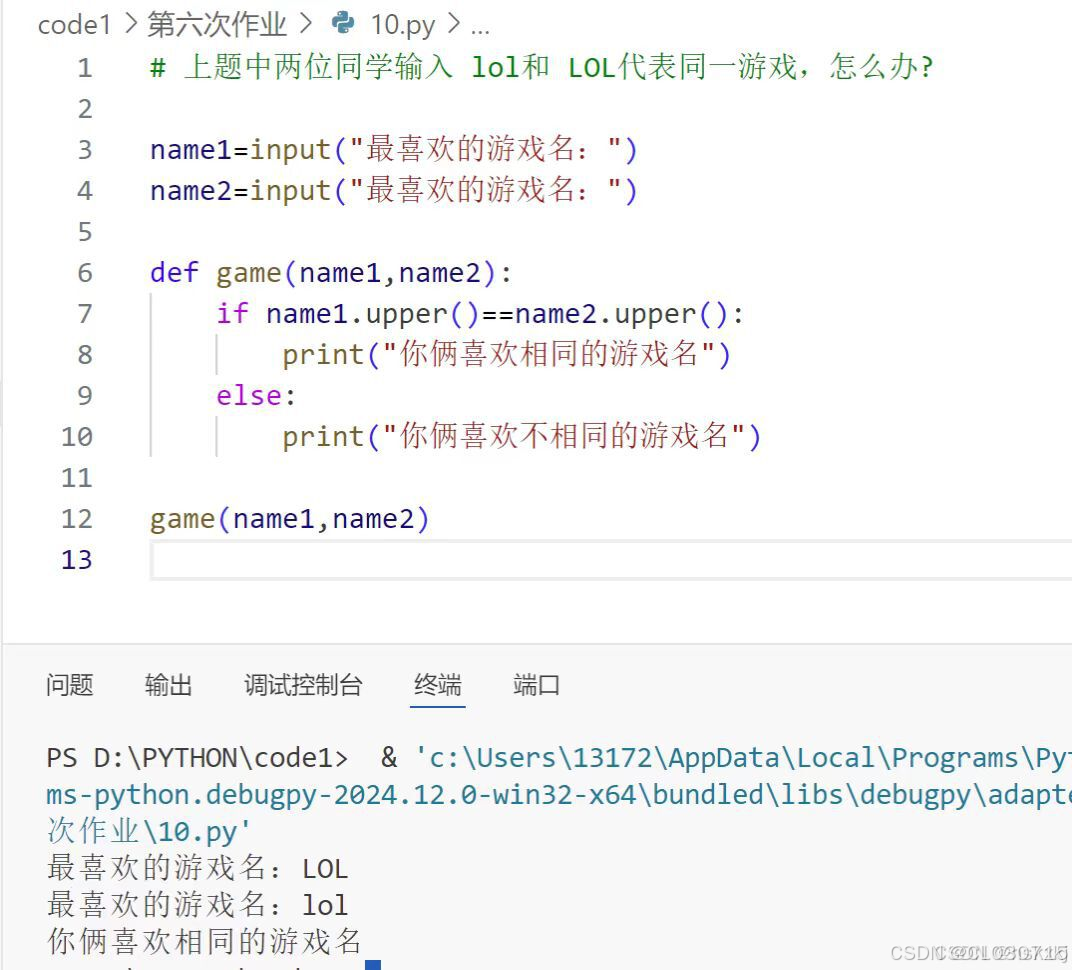Open the 端口 panel tab
The image size is (1072, 970).
tap(537, 684)
